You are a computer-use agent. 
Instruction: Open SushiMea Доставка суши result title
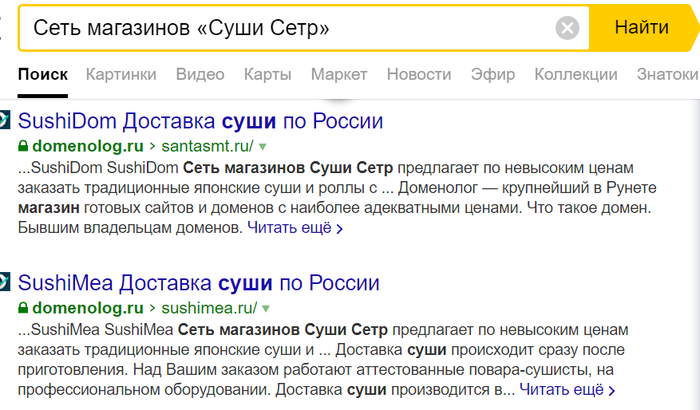coord(201,281)
